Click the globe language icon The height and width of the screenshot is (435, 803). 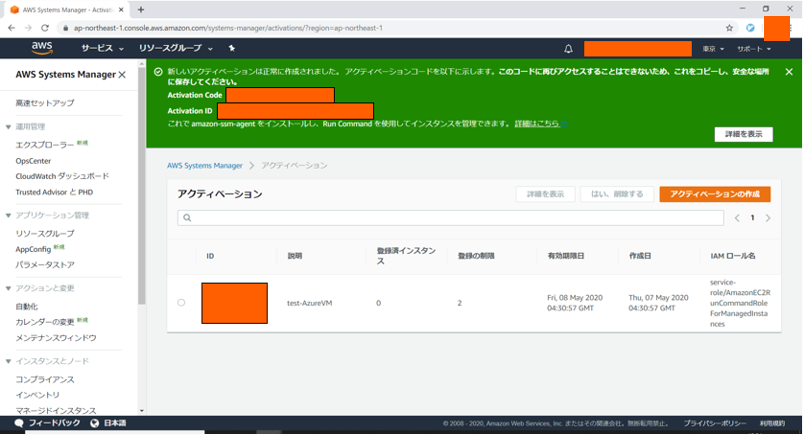click(x=94, y=423)
